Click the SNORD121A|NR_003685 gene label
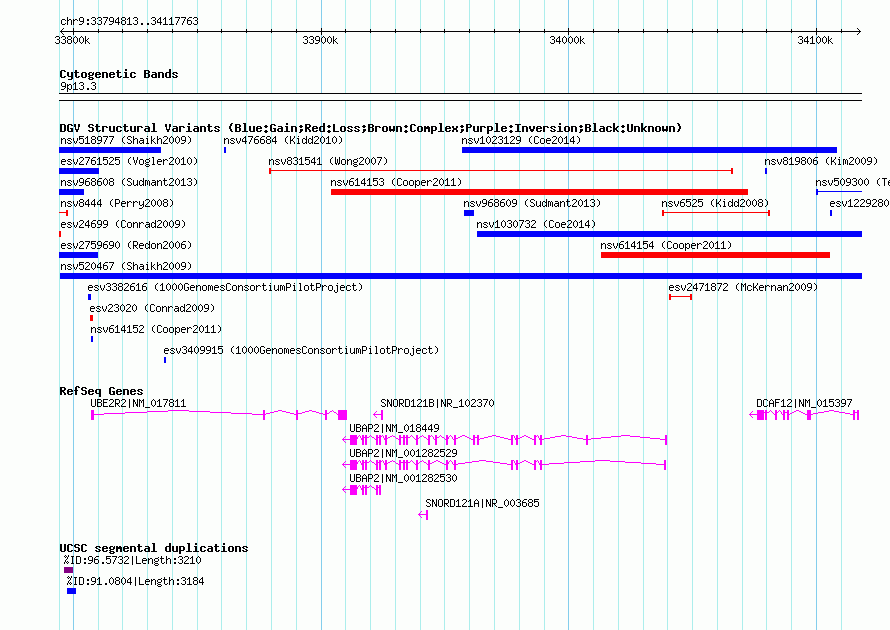Screen dimensions: 890x630 [482, 503]
